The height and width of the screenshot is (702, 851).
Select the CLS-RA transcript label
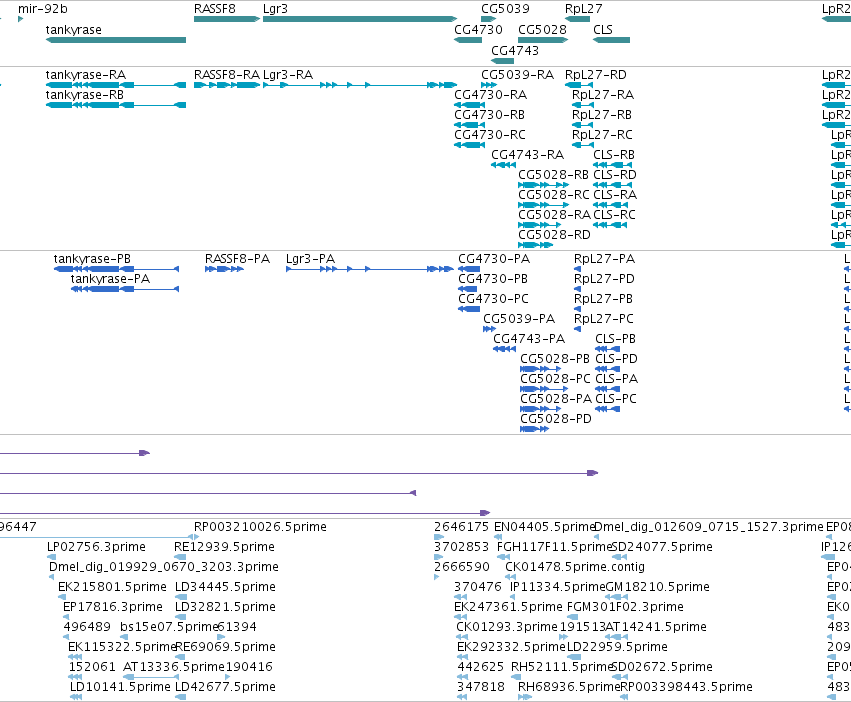click(x=615, y=194)
